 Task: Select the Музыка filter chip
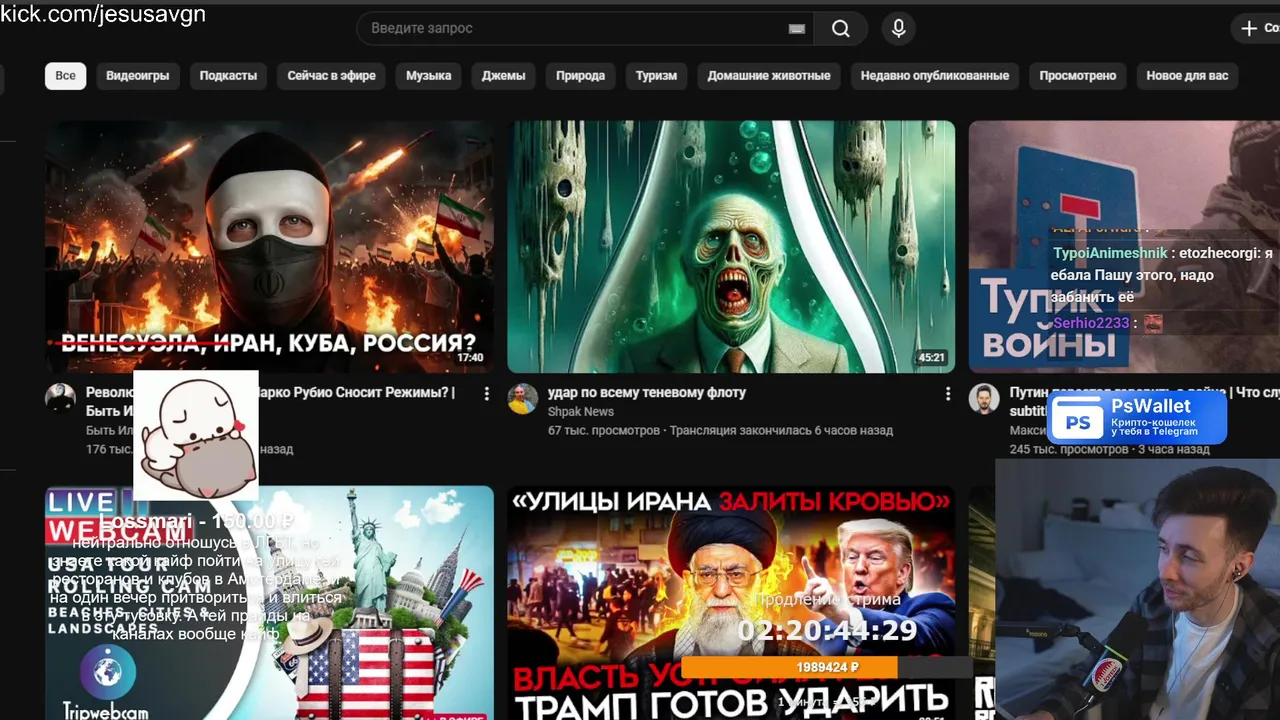tap(428, 76)
